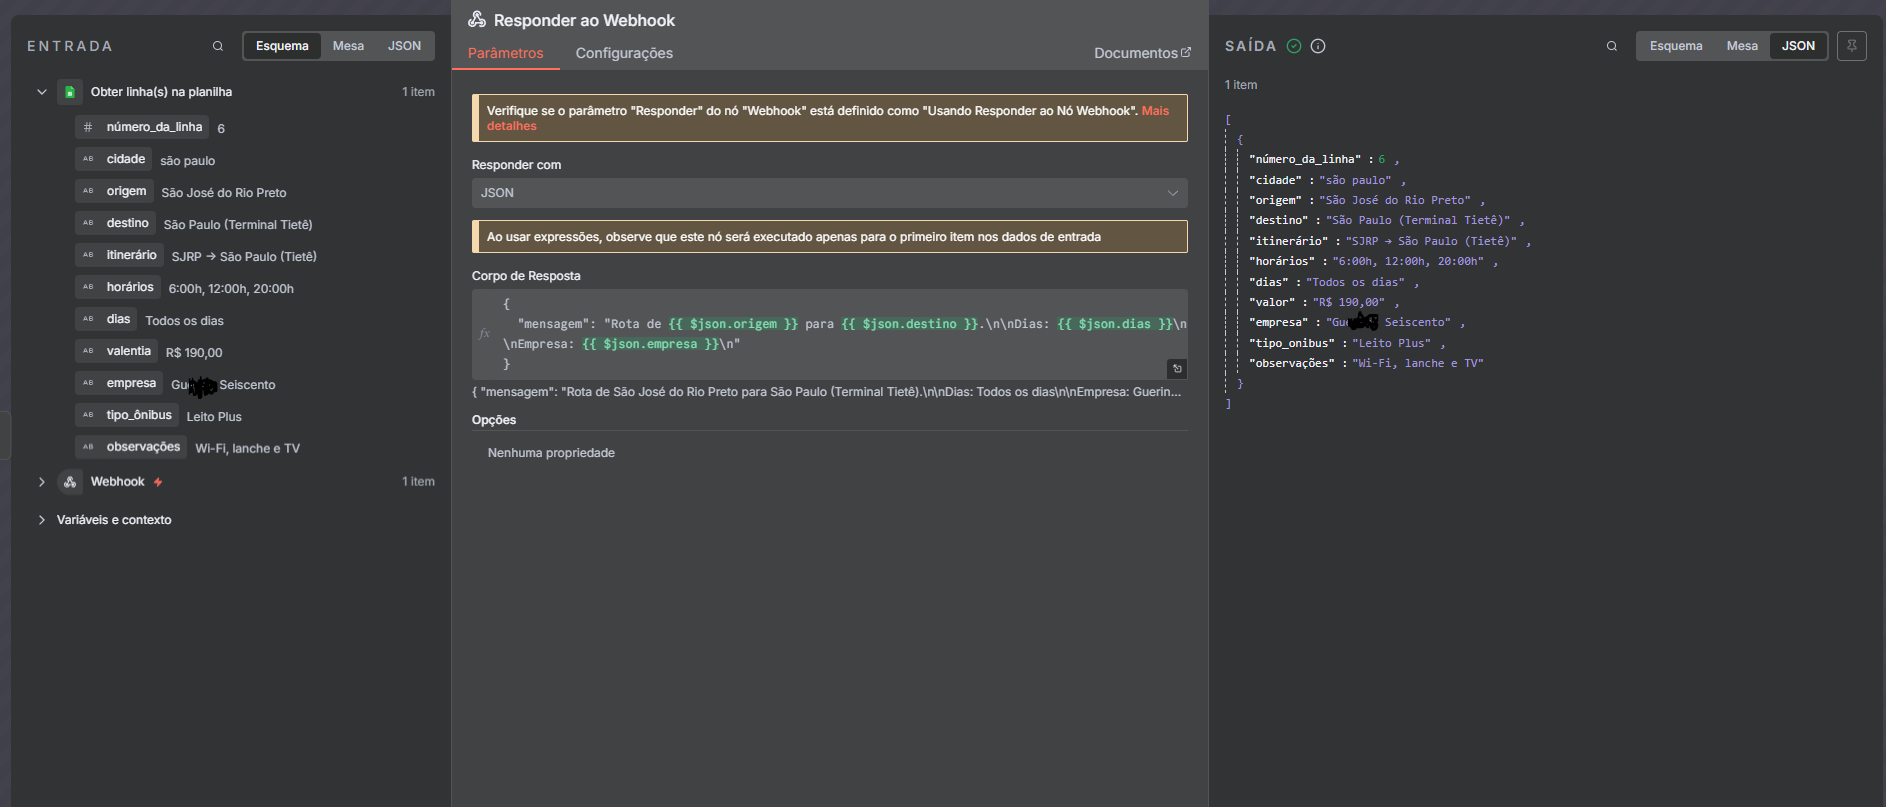Collapse the Obter linha(s) na planilha section
This screenshot has height=807, width=1886.
(x=42, y=92)
